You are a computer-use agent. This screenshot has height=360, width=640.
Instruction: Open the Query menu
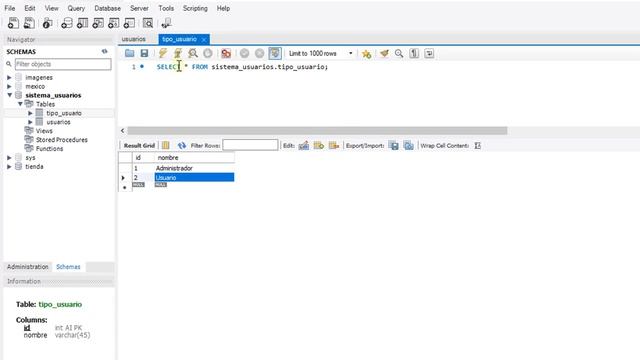(x=76, y=8)
